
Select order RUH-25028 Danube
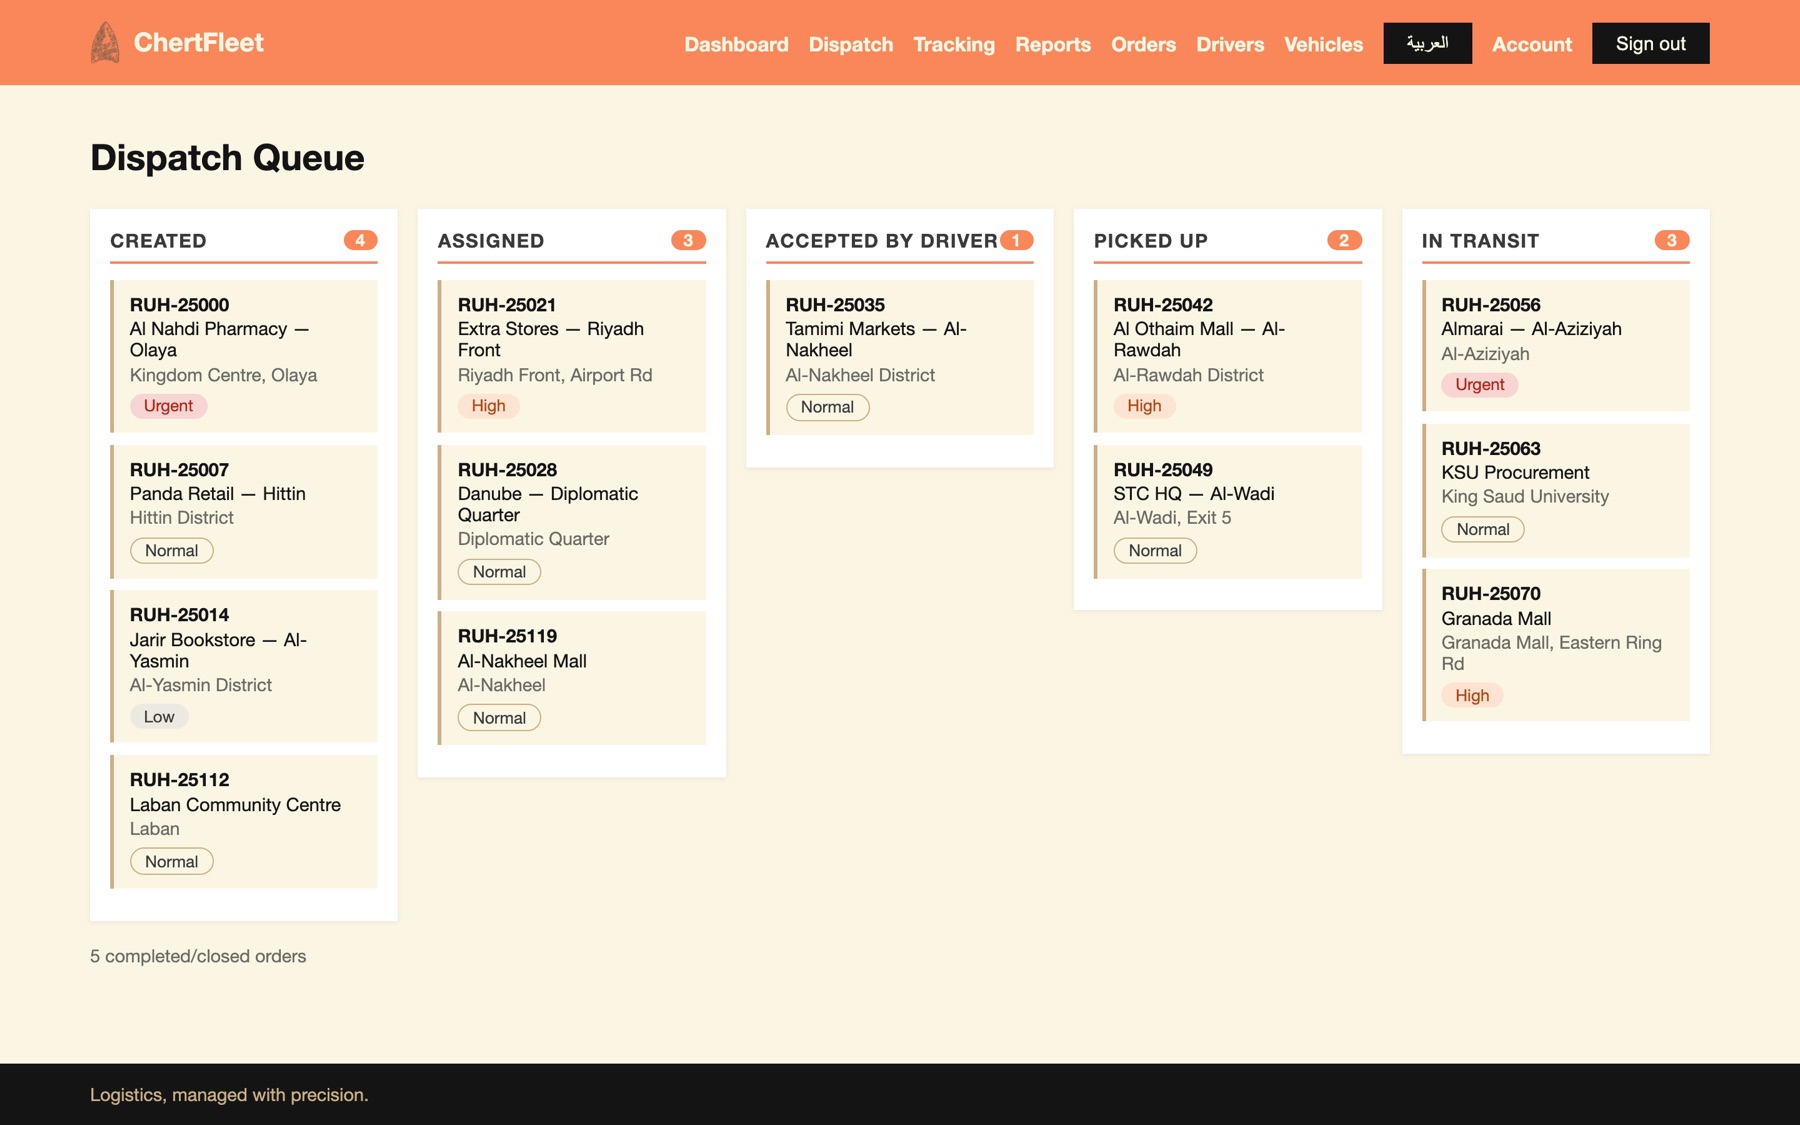point(572,522)
